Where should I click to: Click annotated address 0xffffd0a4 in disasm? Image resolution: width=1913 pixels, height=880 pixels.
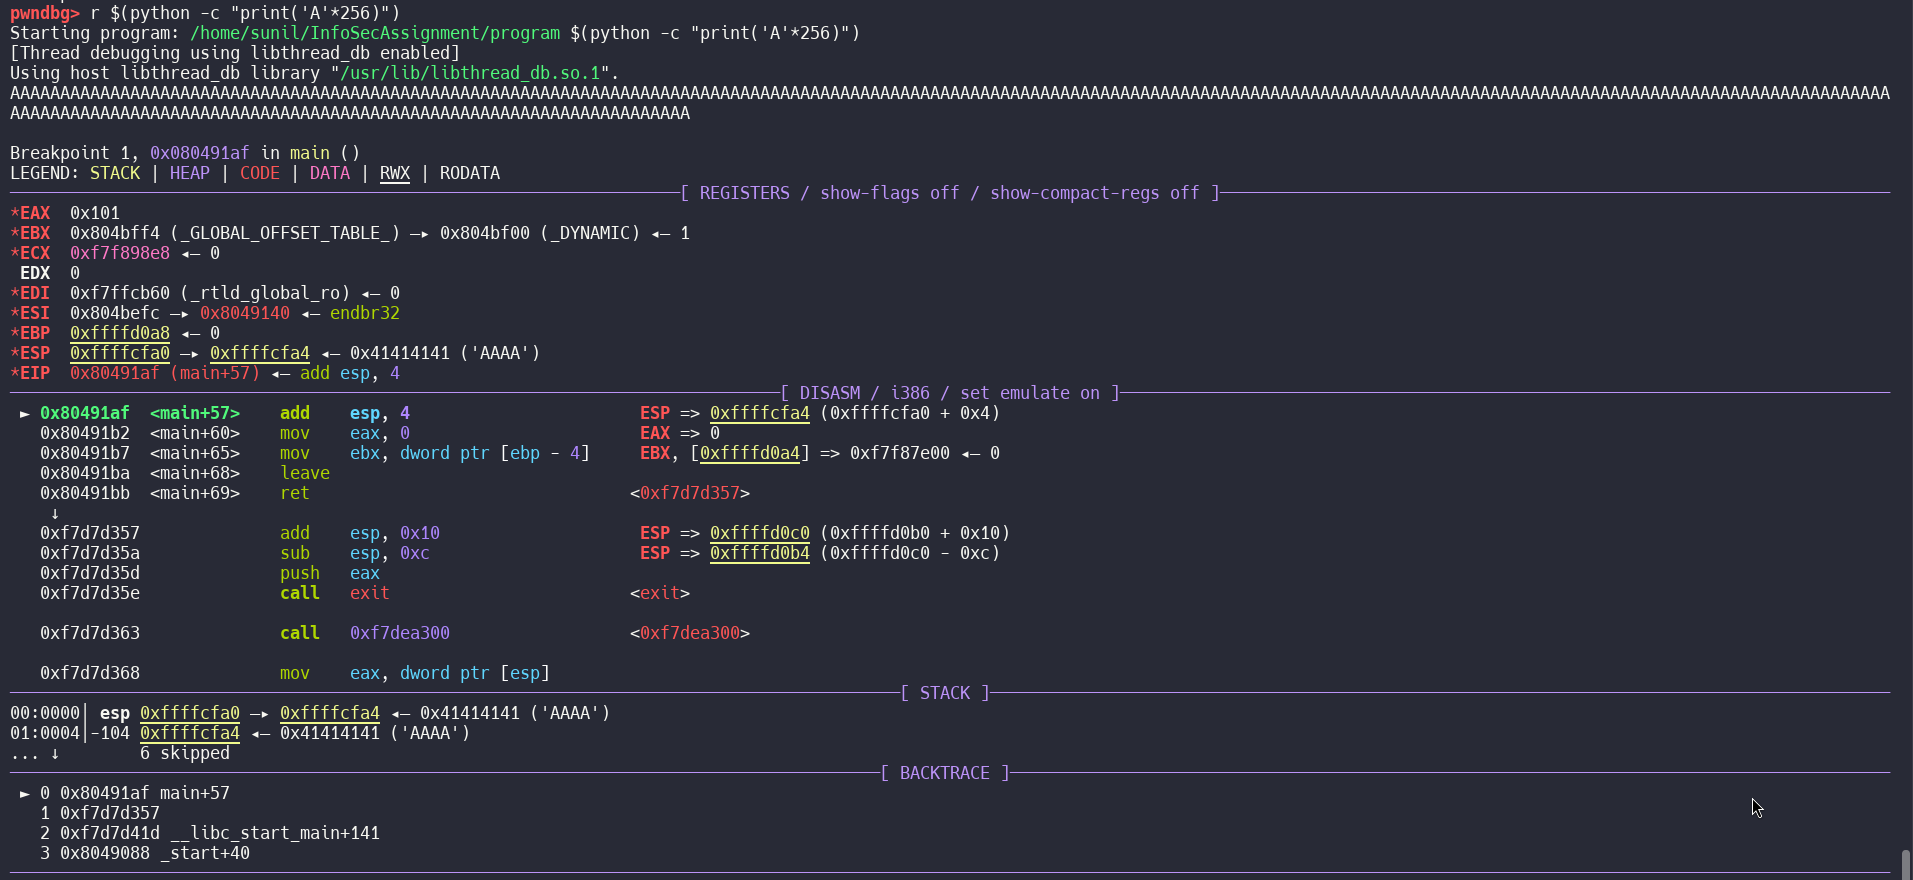[x=750, y=453]
